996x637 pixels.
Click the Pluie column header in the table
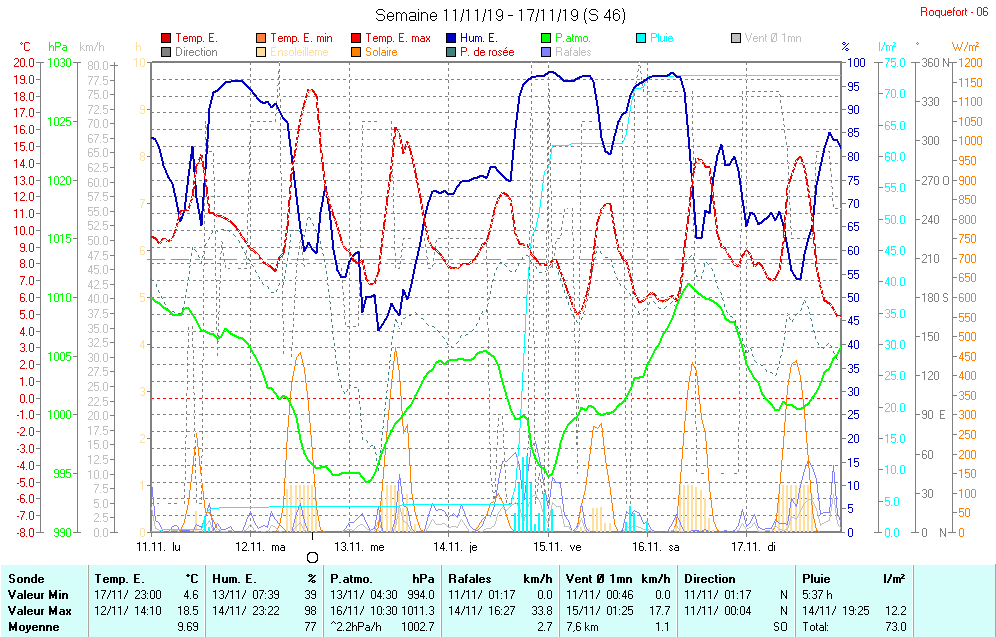tap(816, 579)
